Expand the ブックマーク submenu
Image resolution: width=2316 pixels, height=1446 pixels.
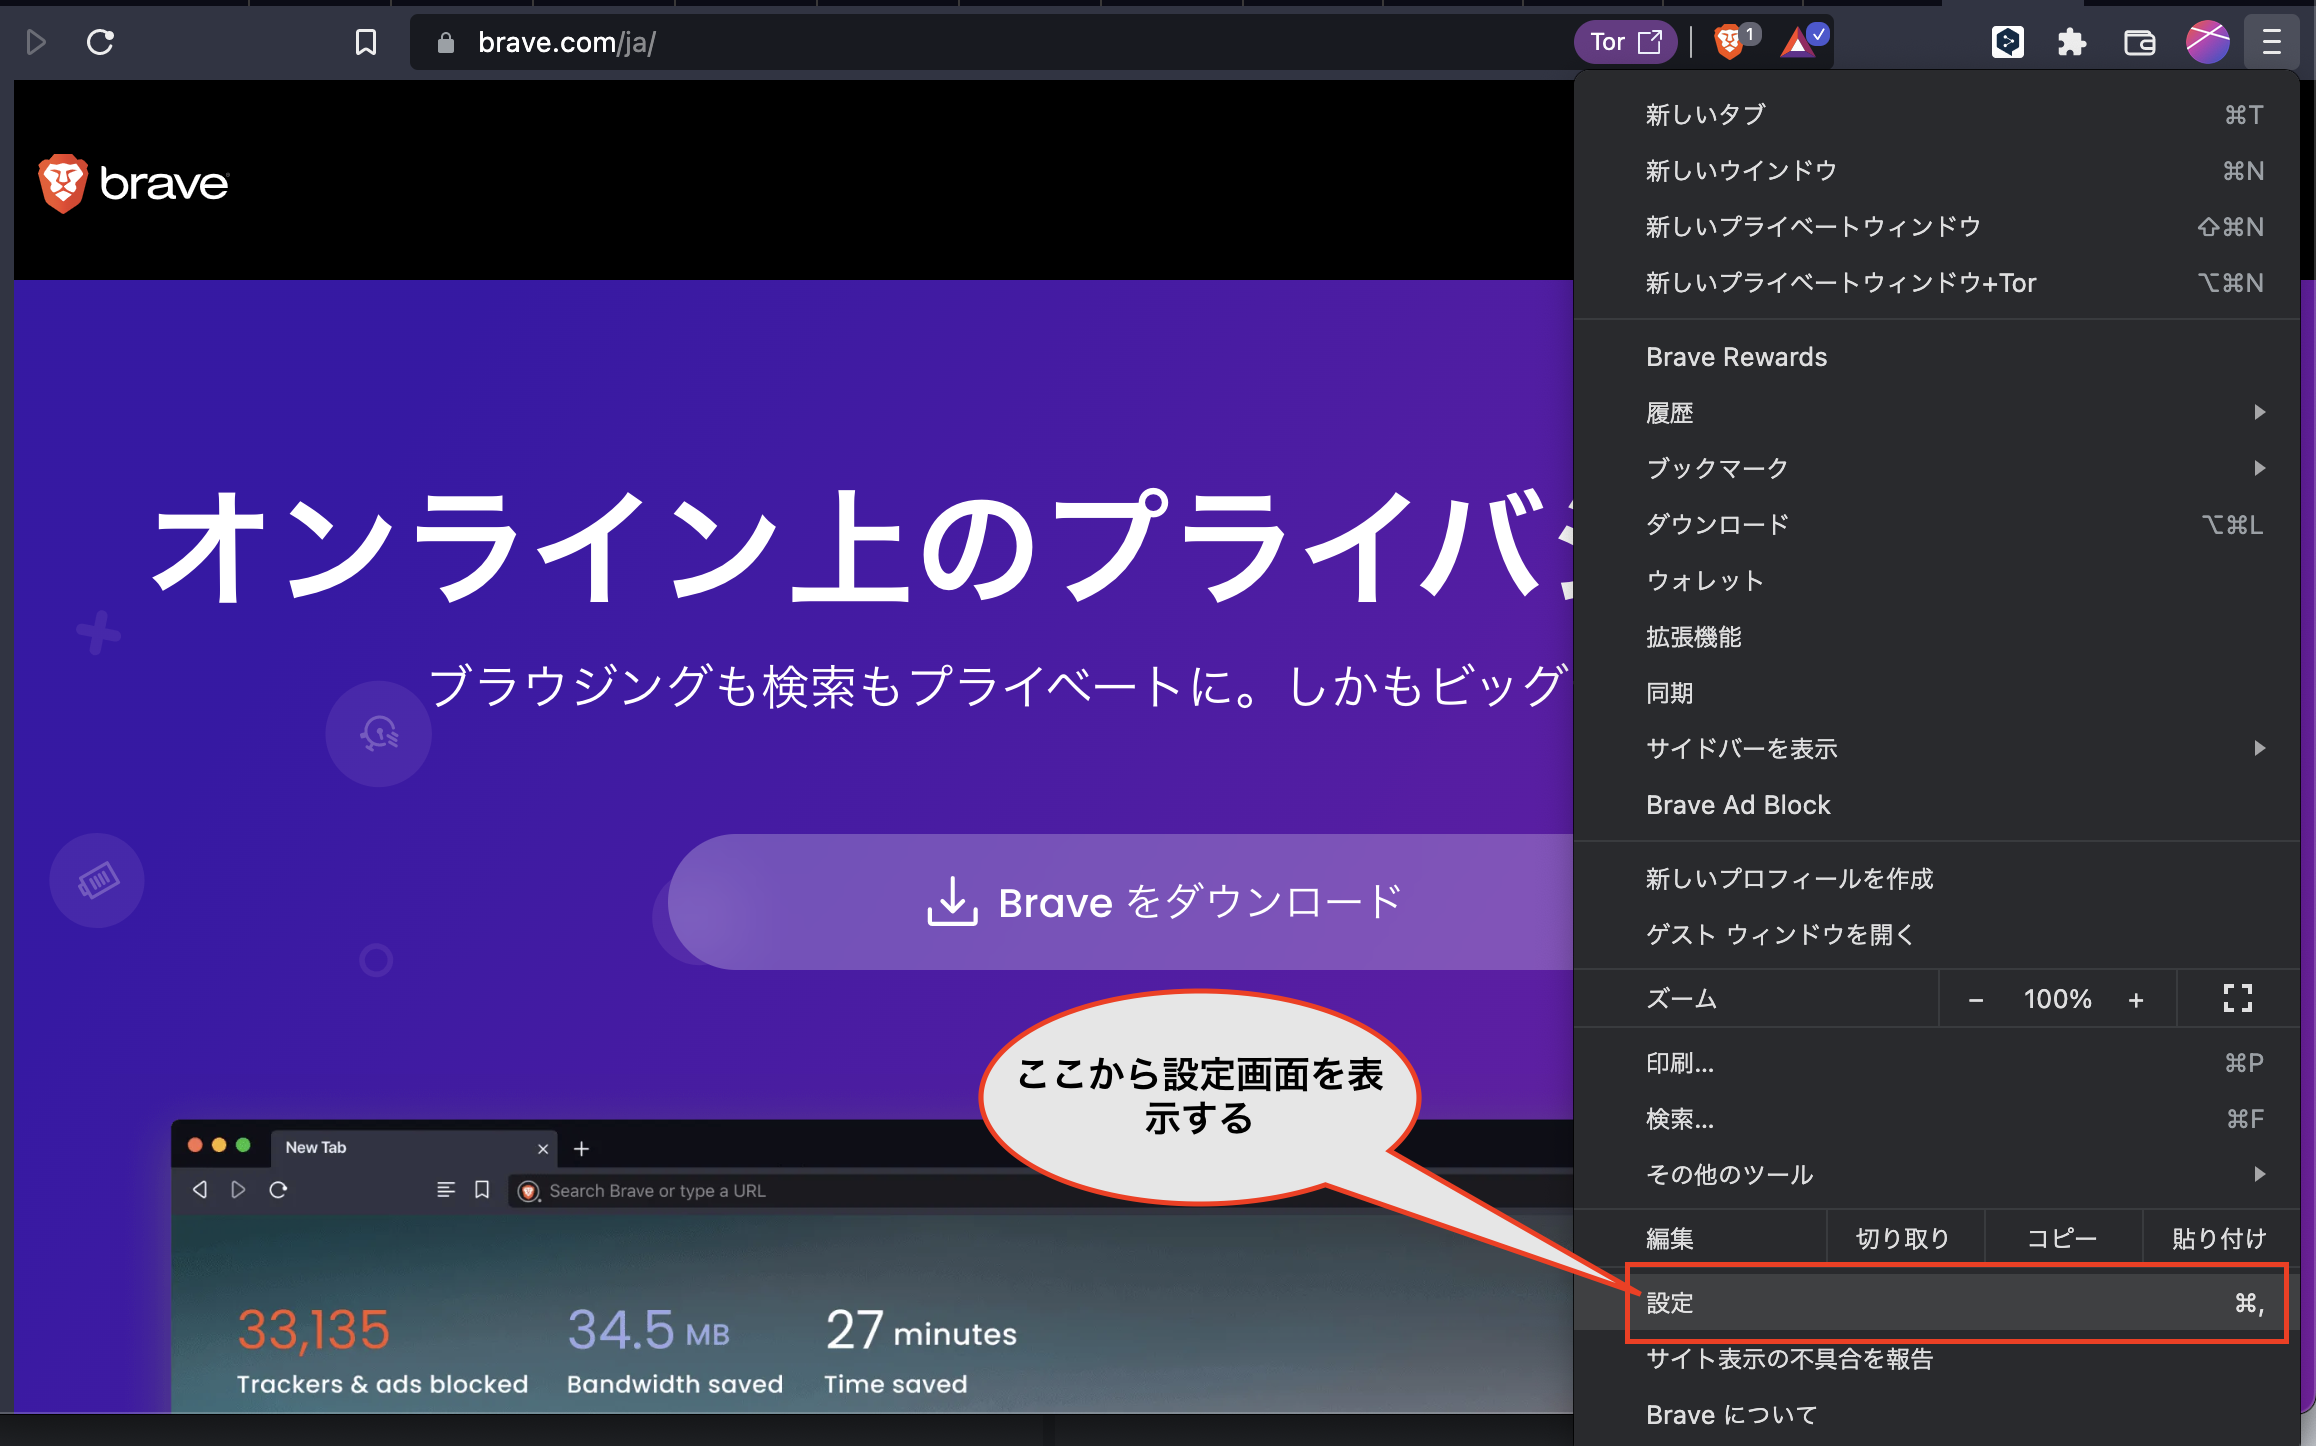tap(1937, 468)
